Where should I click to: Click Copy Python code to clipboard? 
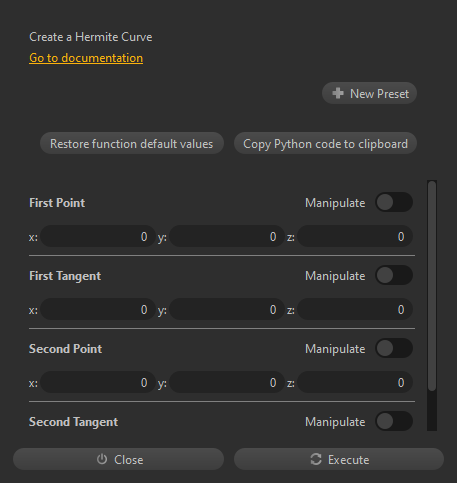(x=325, y=143)
